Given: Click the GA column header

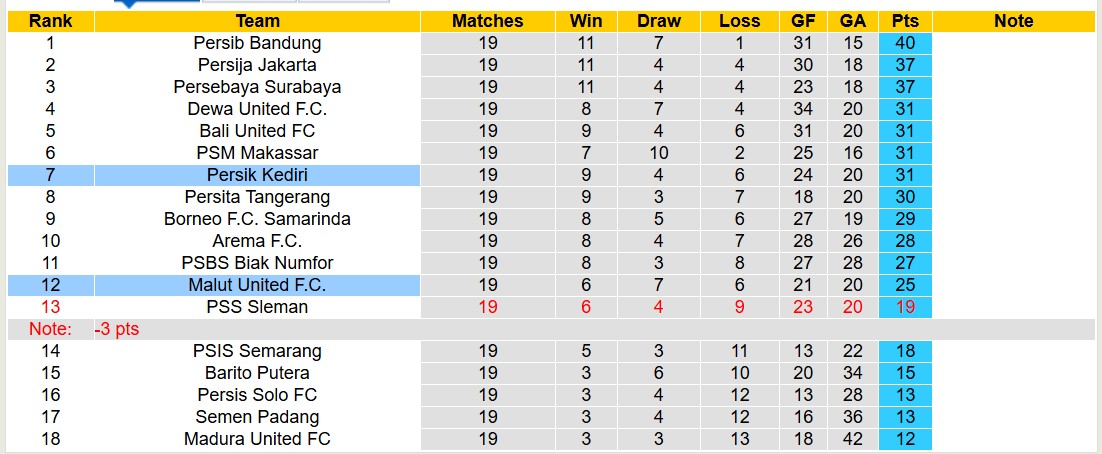Looking at the screenshot, I should click(853, 21).
